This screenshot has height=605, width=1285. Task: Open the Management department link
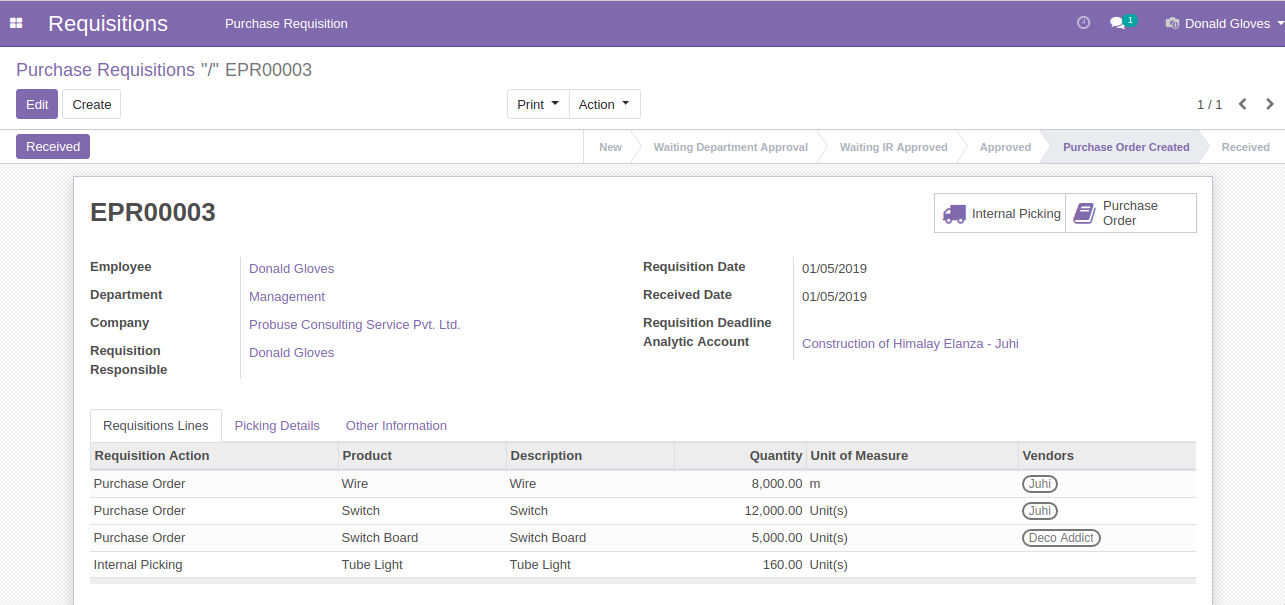click(287, 296)
